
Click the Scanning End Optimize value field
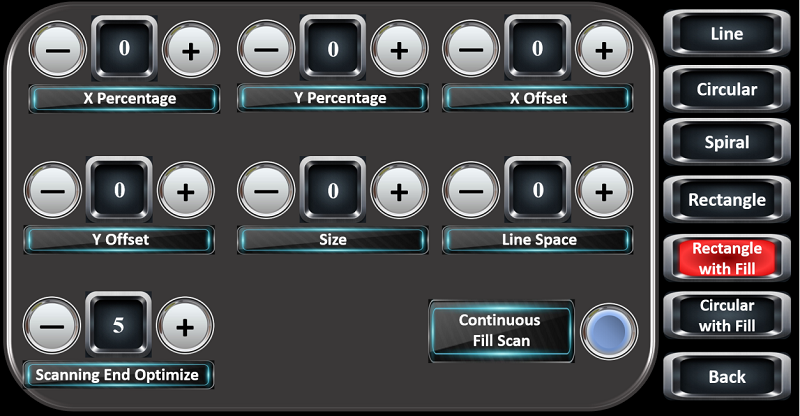click(119, 326)
